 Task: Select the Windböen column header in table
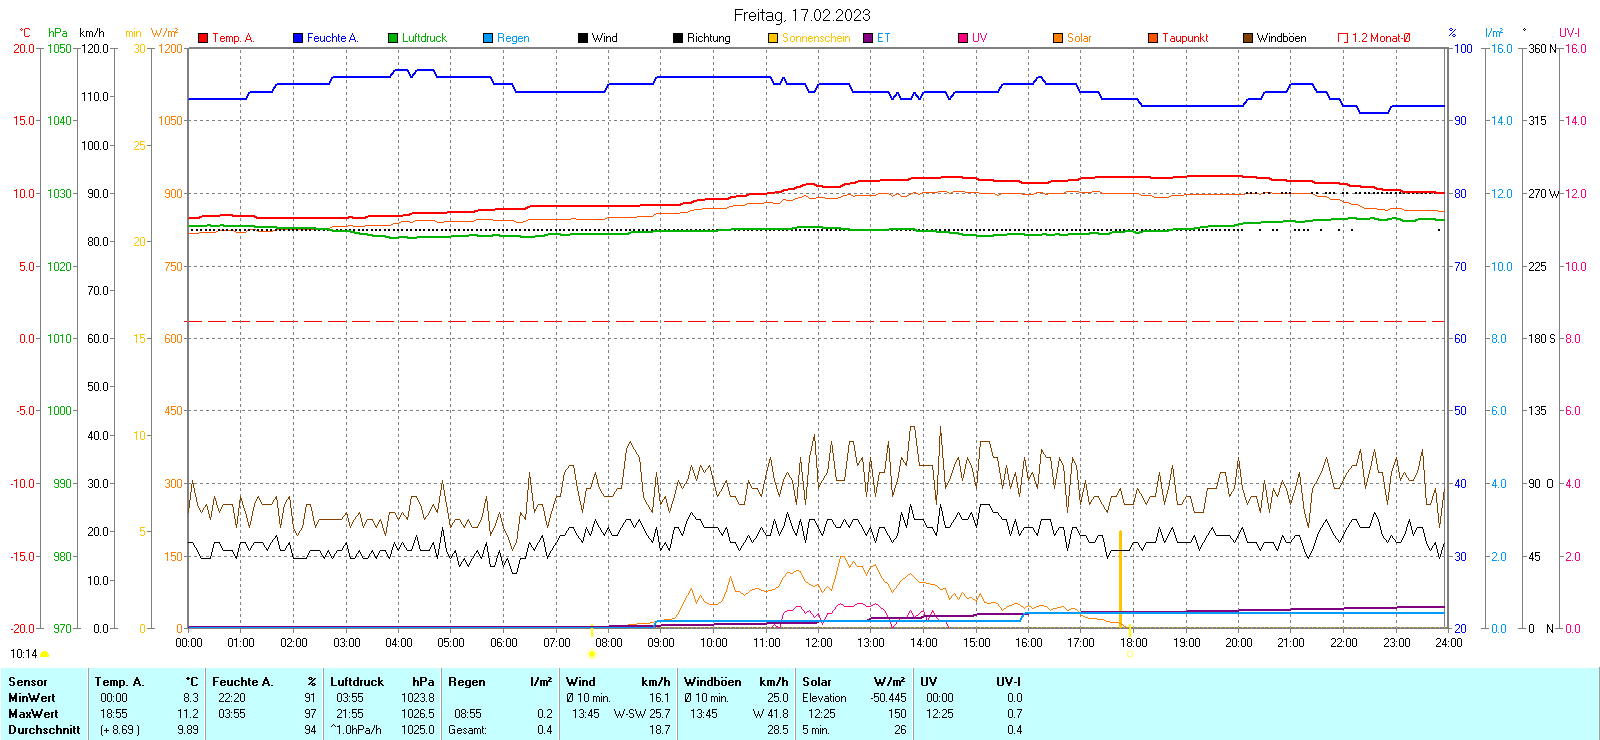pyautogui.click(x=713, y=682)
